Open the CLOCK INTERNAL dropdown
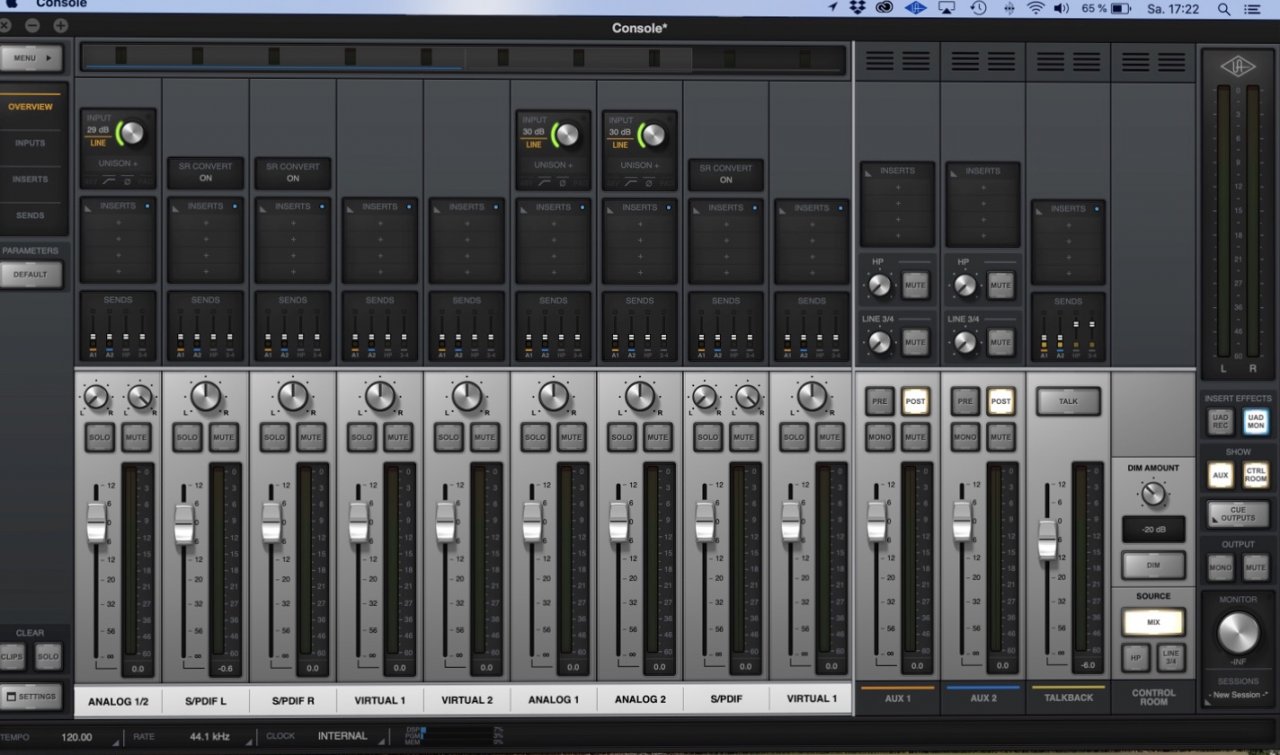Screen dimensions: 1280x755 (x=342, y=736)
